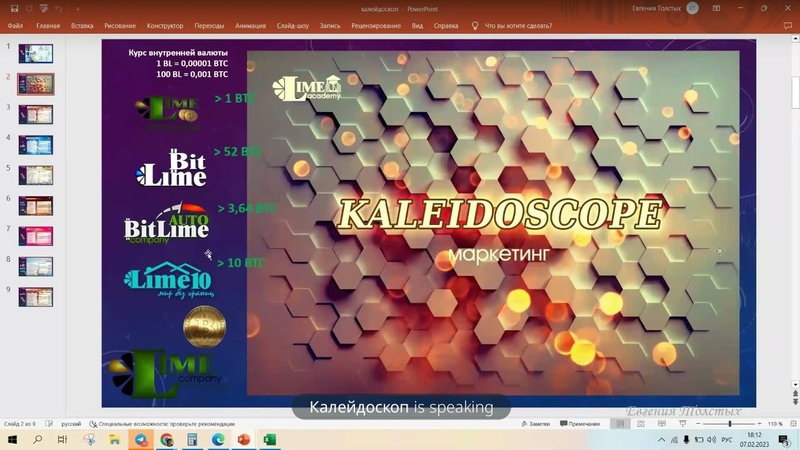The image size is (800, 450).
Task: Toggle the Примечания comments pane
Action: (584, 424)
